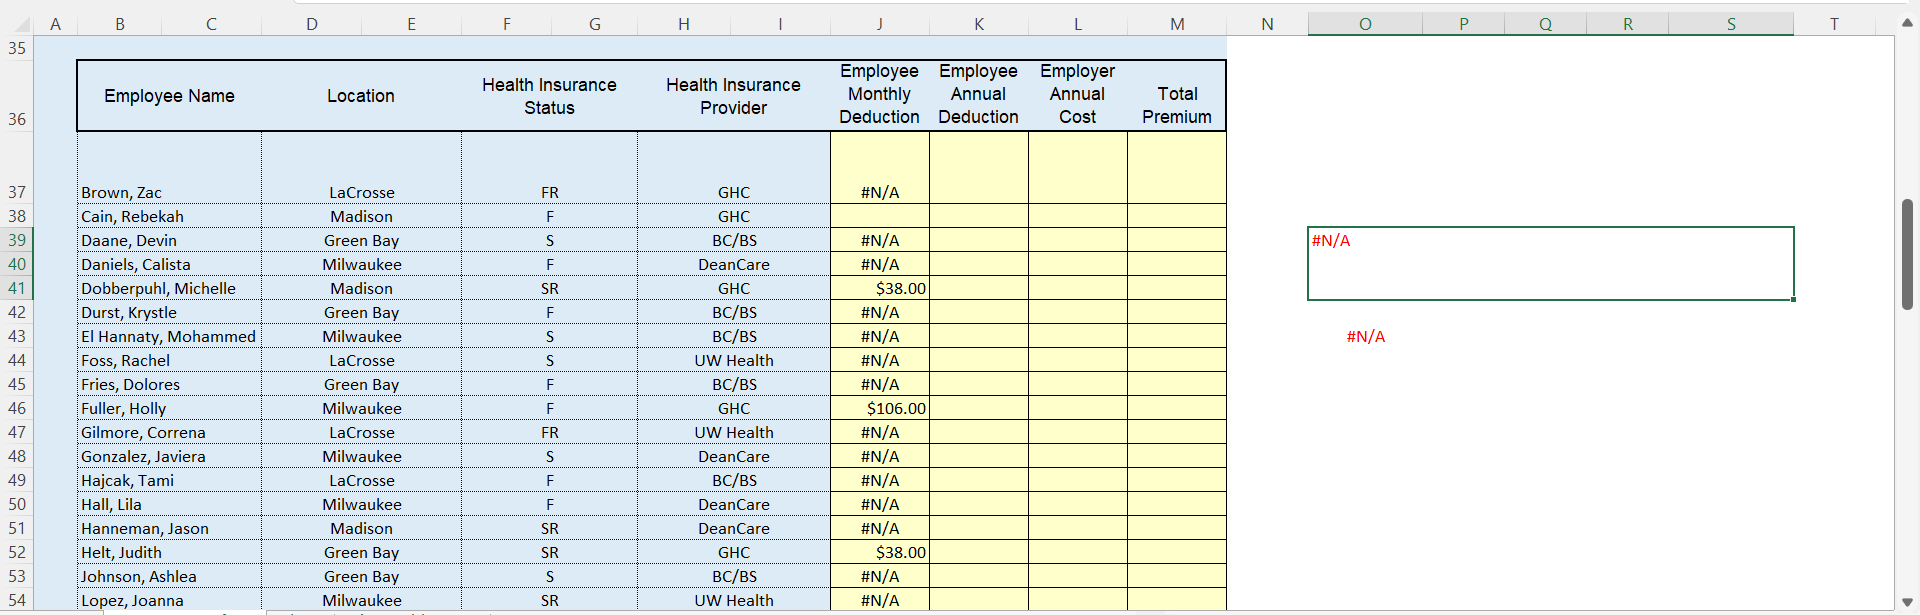
Task: Click the #N/A cell in Brown, Zac row
Action: click(x=879, y=168)
